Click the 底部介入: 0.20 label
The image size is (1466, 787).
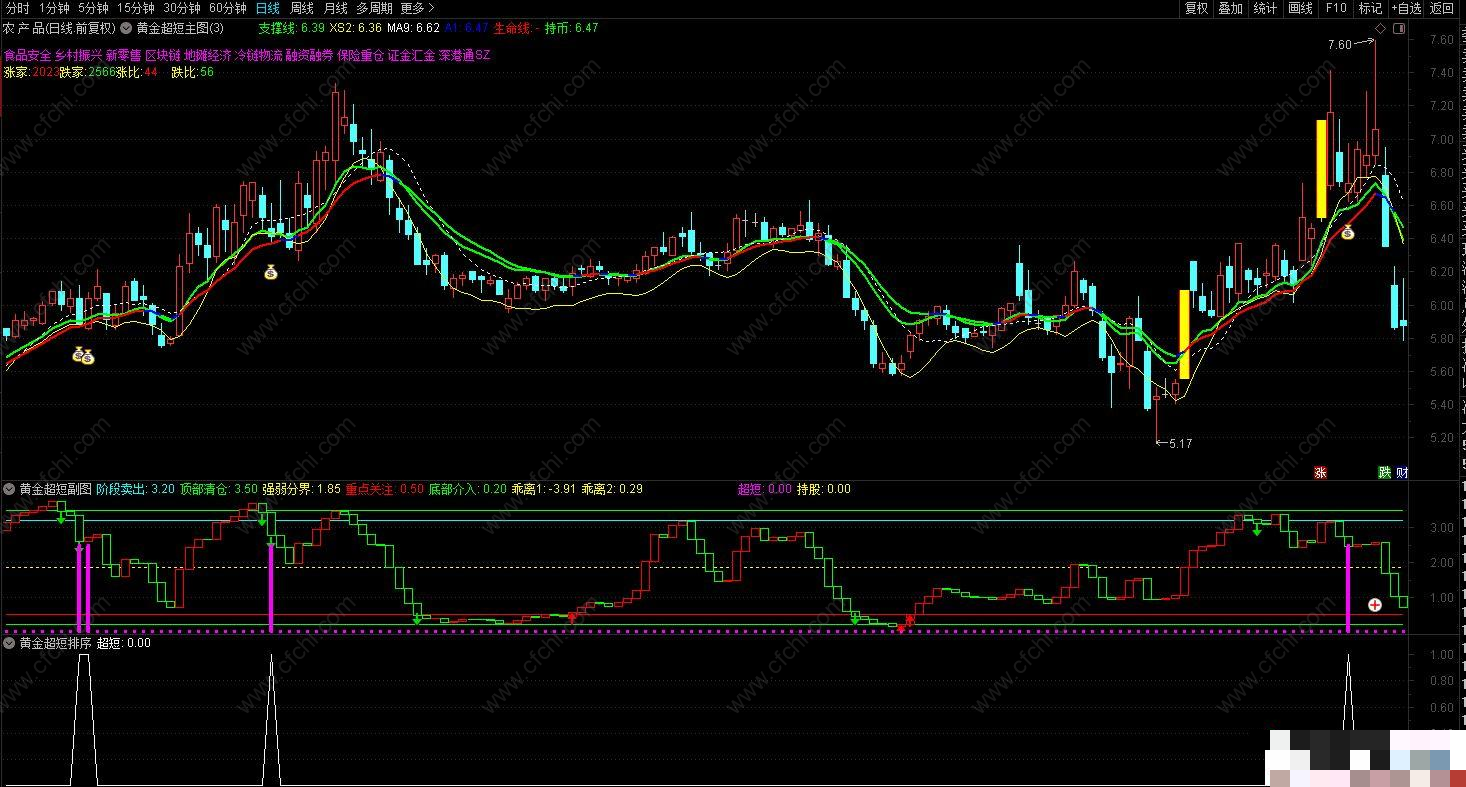pos(467,489)
